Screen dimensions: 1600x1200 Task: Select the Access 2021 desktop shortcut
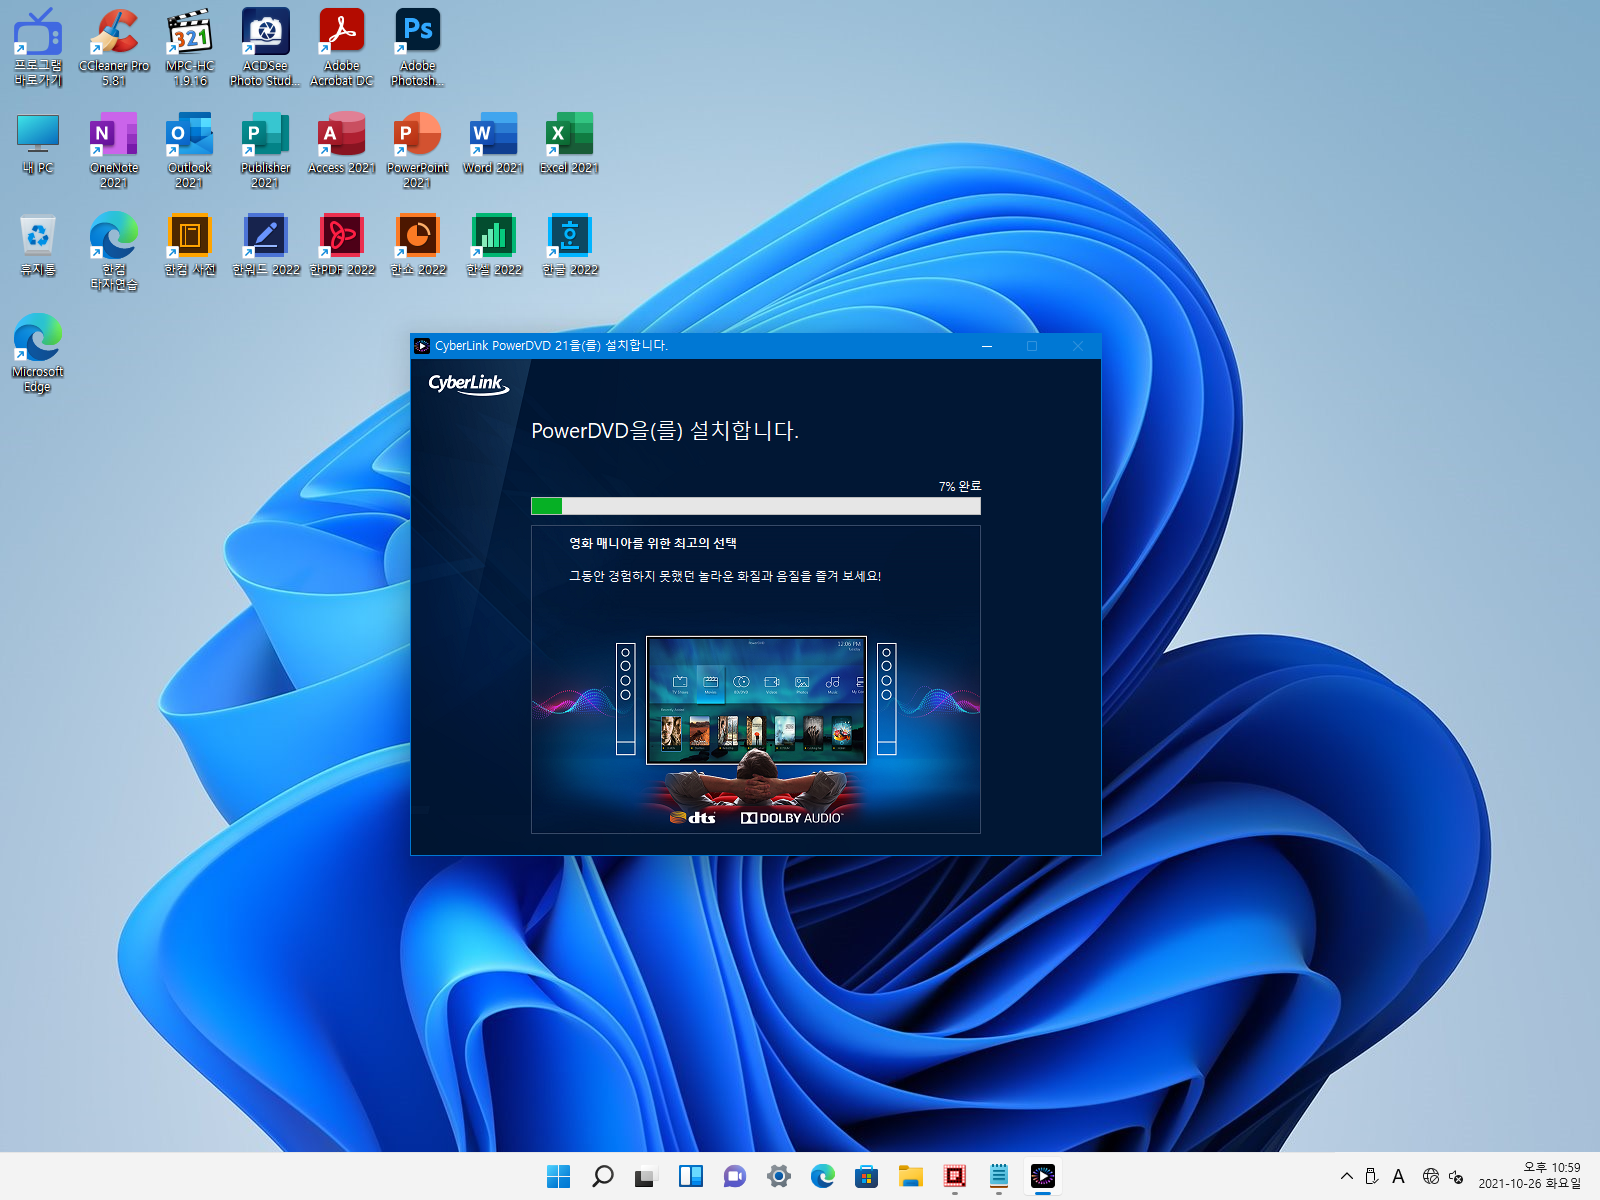coord(342,144)
